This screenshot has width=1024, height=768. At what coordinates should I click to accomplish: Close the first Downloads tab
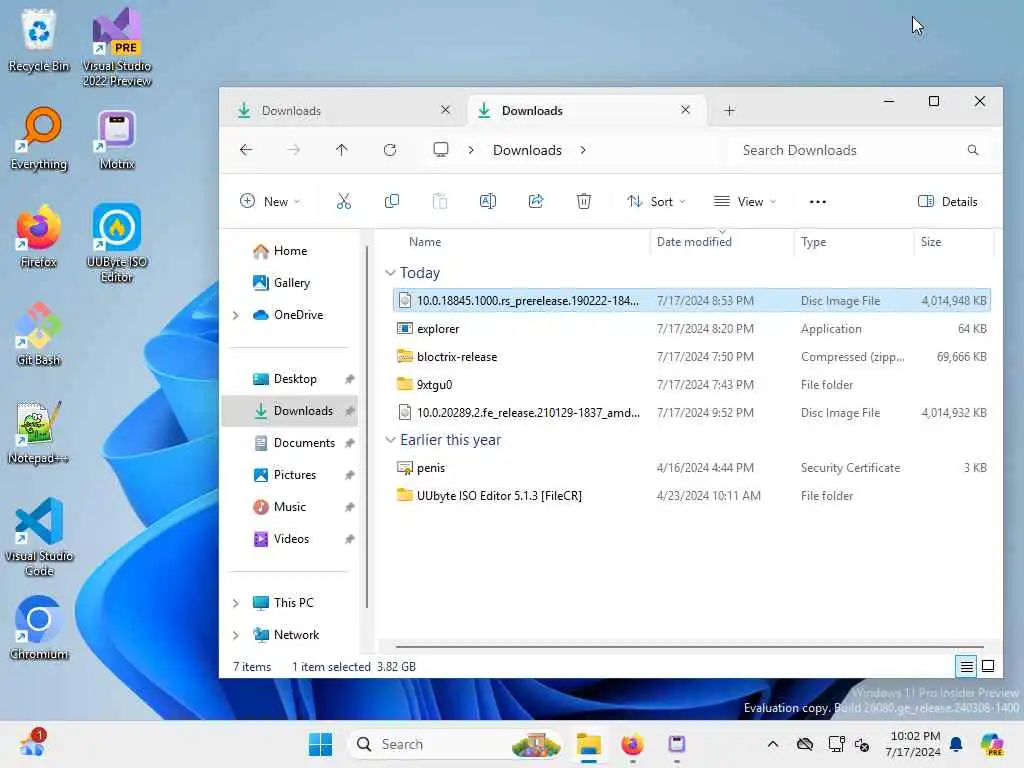(445, 110)
